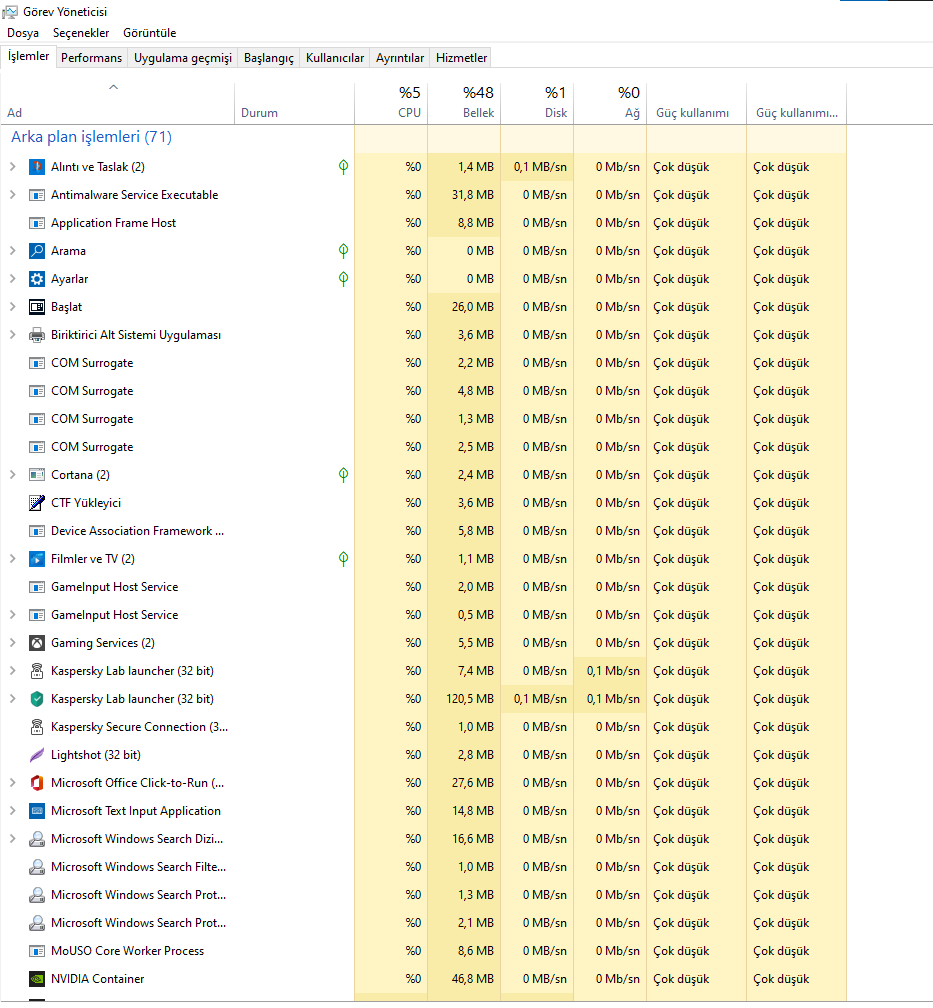Click the Görev Yöneticisi title bar icon
Screen dimensions: 933x1008
click(10, 12)
